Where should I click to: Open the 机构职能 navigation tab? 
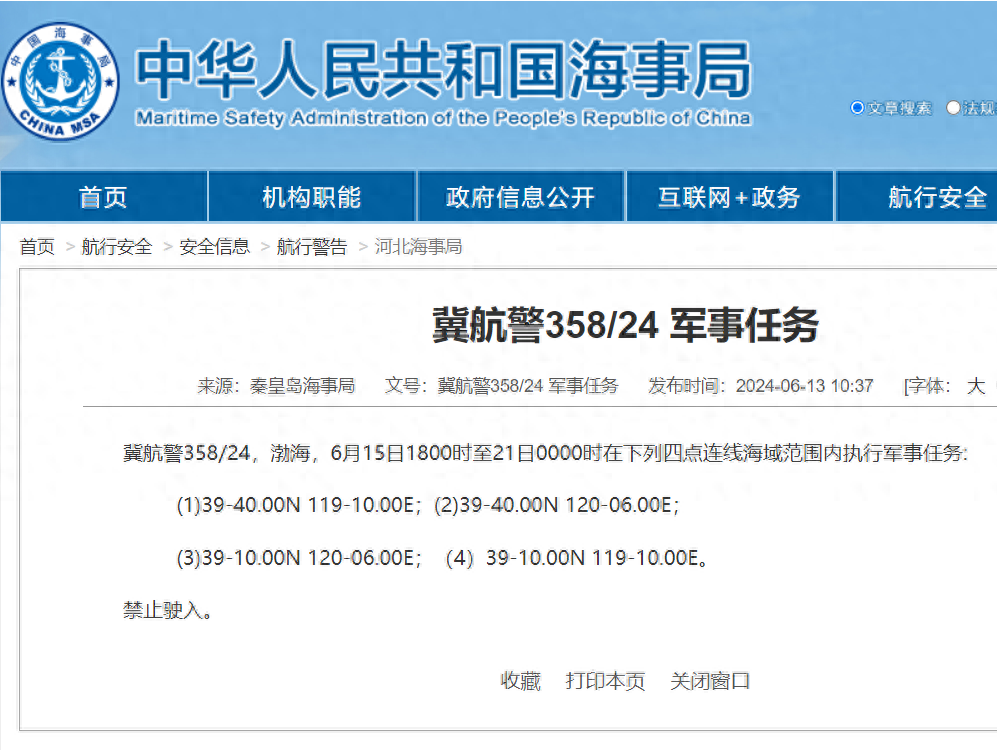click(312, 197)
